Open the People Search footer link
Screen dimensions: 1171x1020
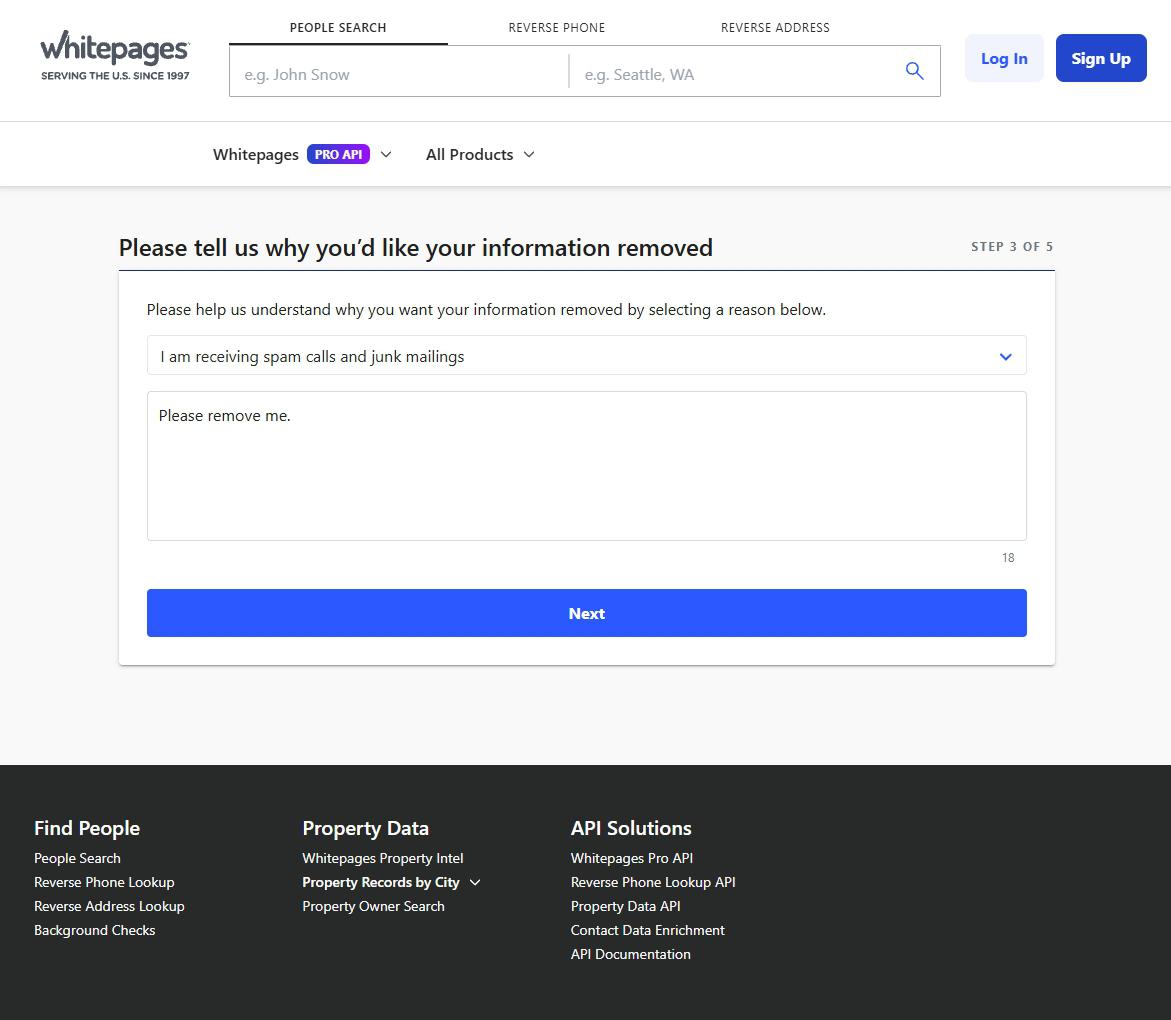77,858
